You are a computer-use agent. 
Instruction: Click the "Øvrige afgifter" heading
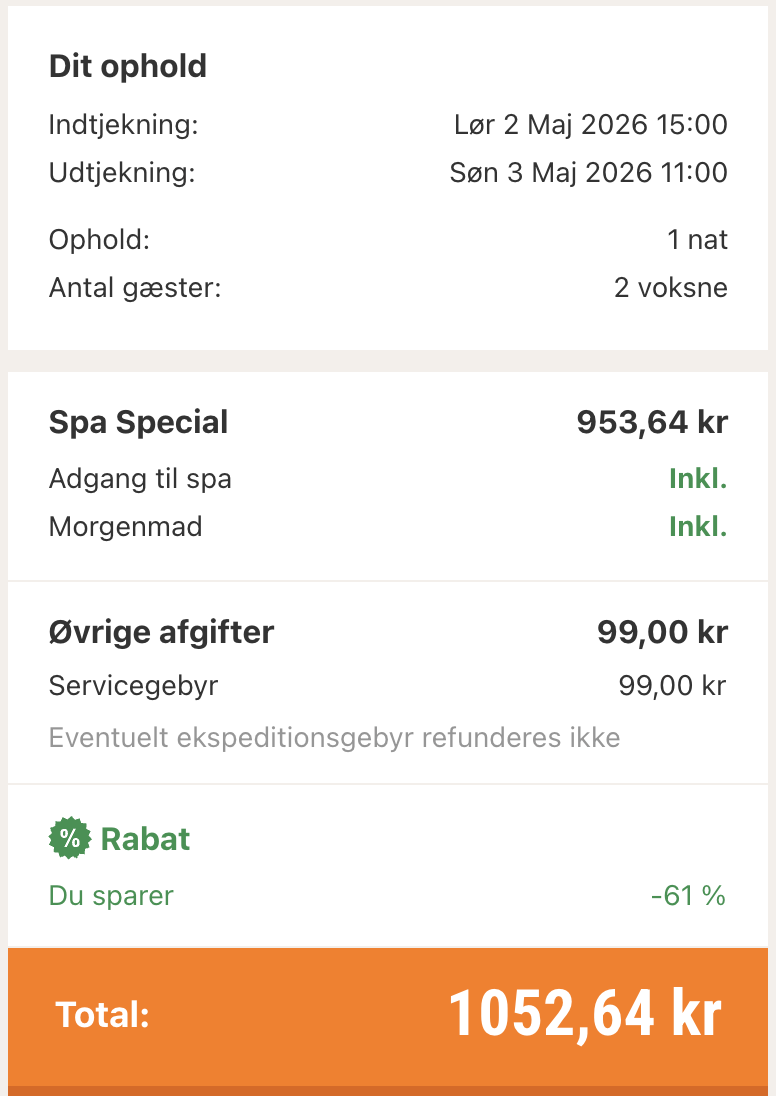[161, 632]
